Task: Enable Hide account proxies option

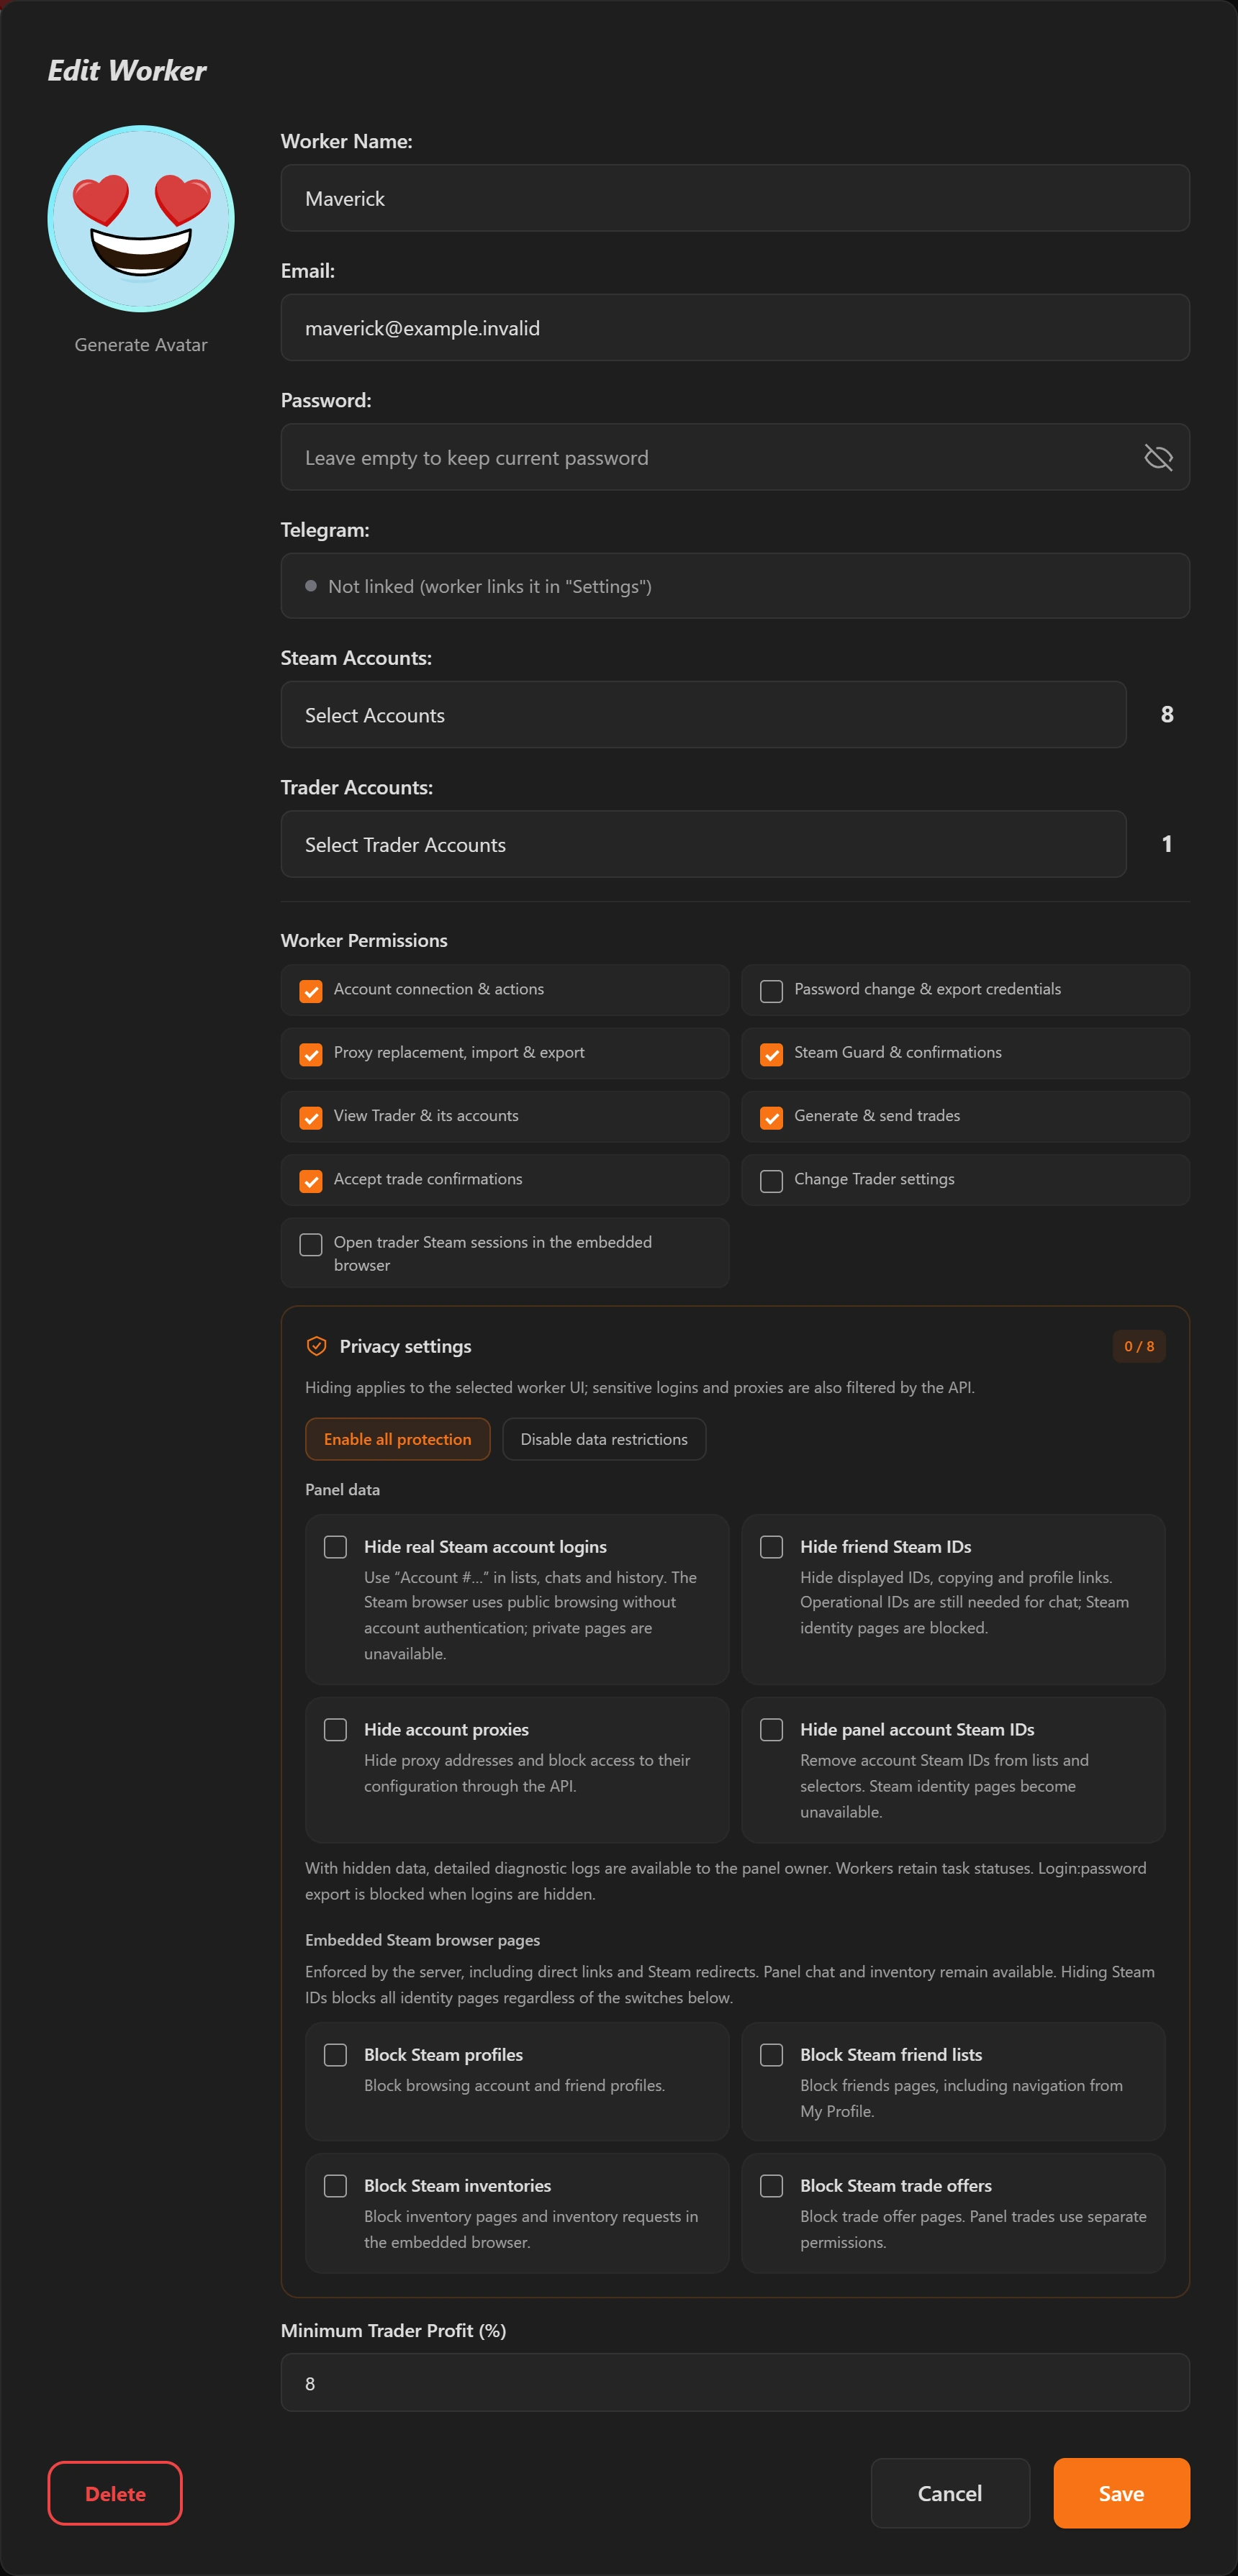Action: tap(335, 1730)
